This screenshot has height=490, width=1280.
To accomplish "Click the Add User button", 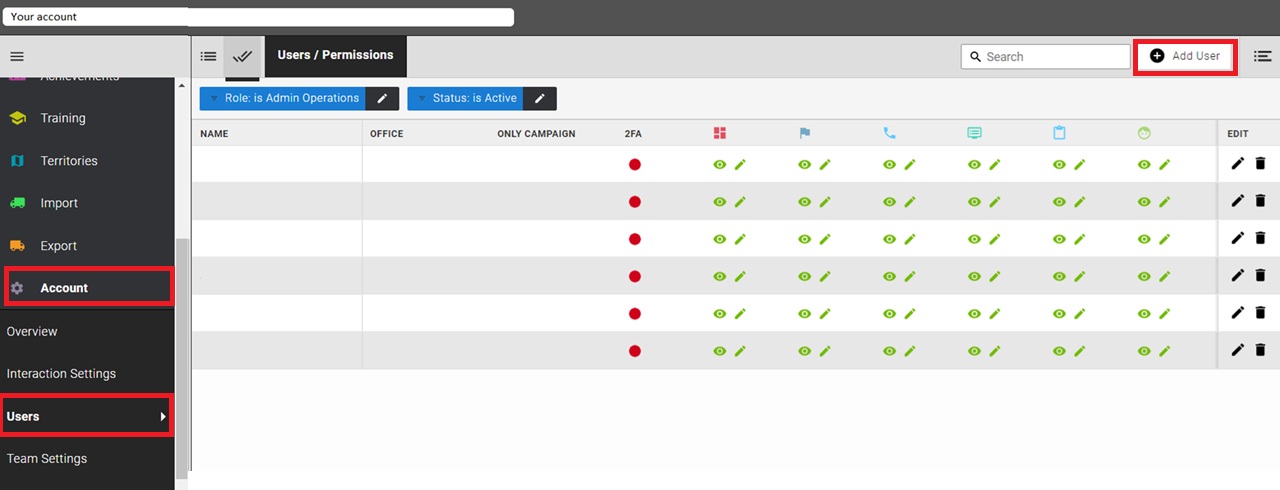I will pyautogui.click(x=1185, y=56).
